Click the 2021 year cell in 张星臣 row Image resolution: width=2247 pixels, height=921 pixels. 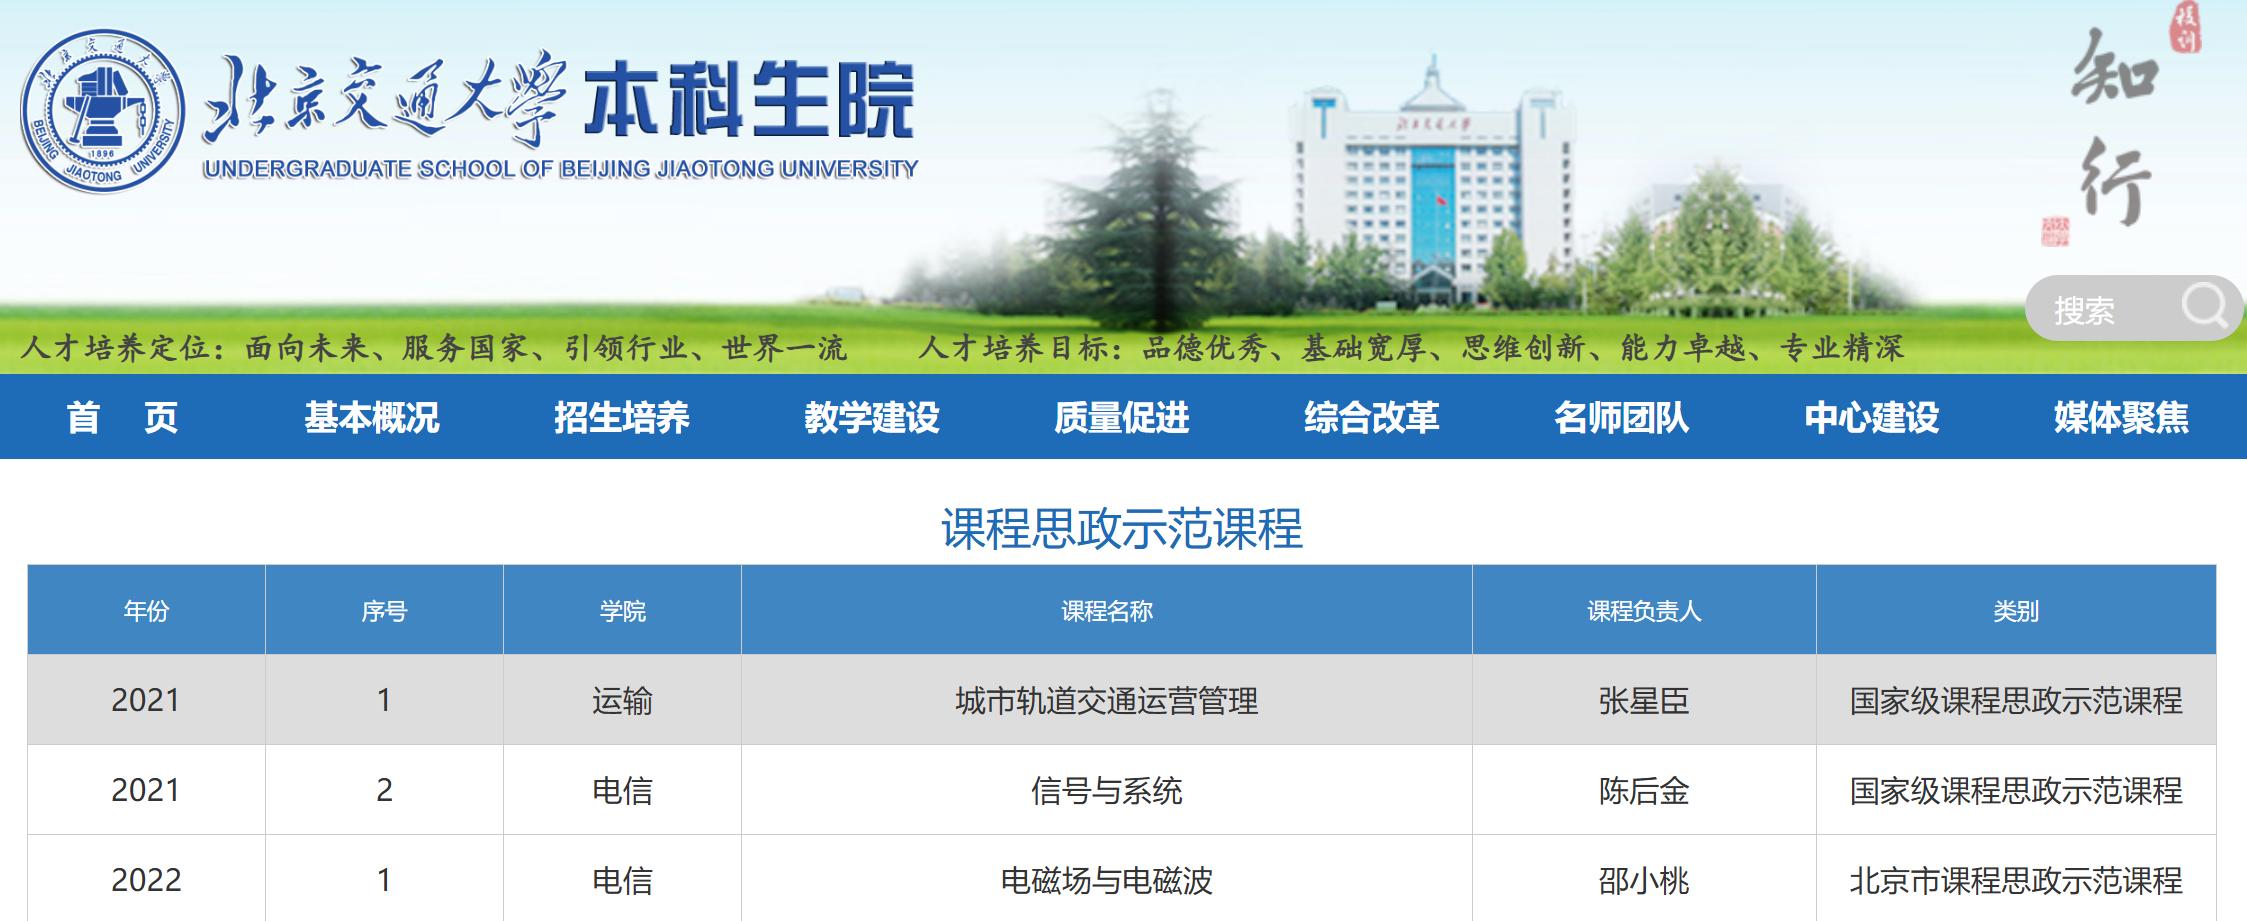(x=146, y=700)
